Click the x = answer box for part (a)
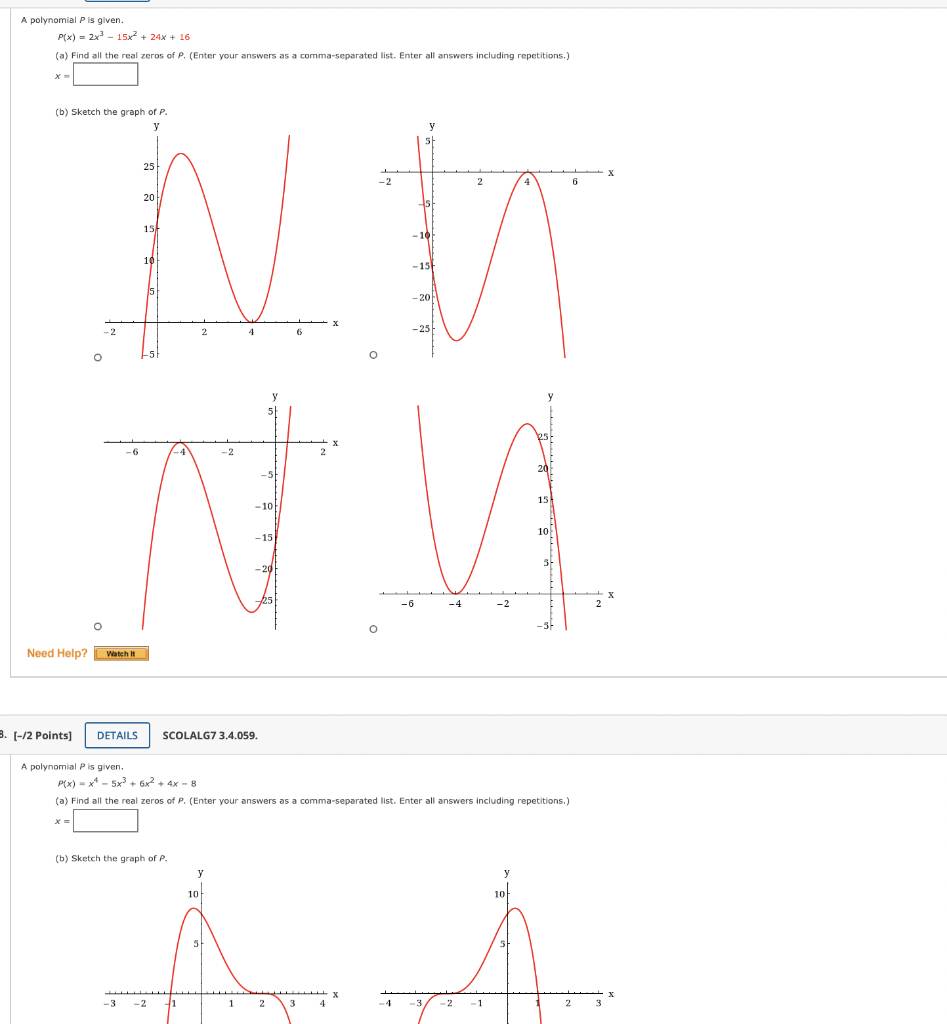947x1024 pixels. 104,73
